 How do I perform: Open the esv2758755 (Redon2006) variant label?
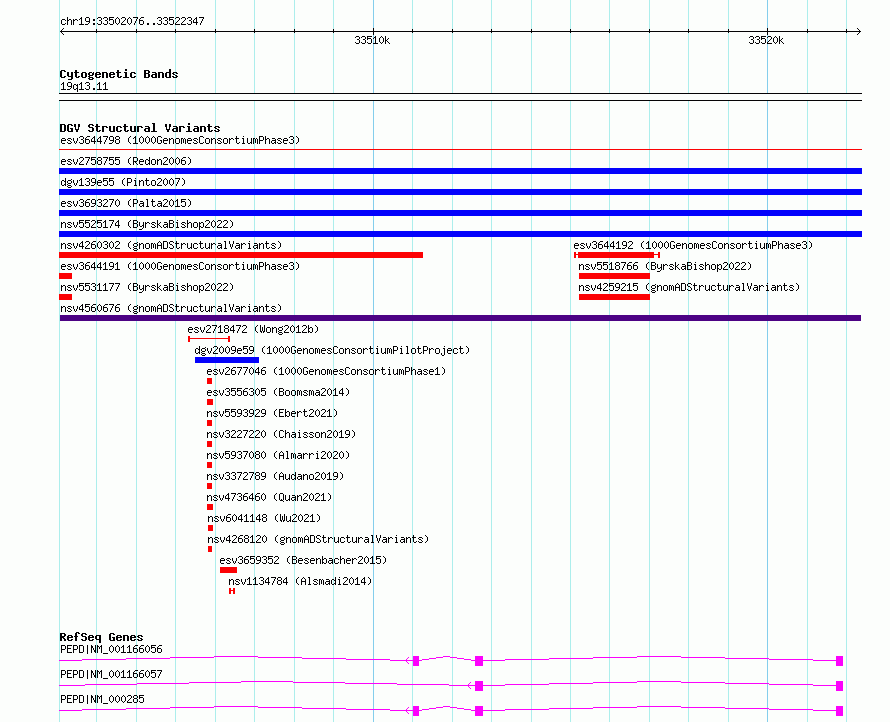tap(126, 161)
